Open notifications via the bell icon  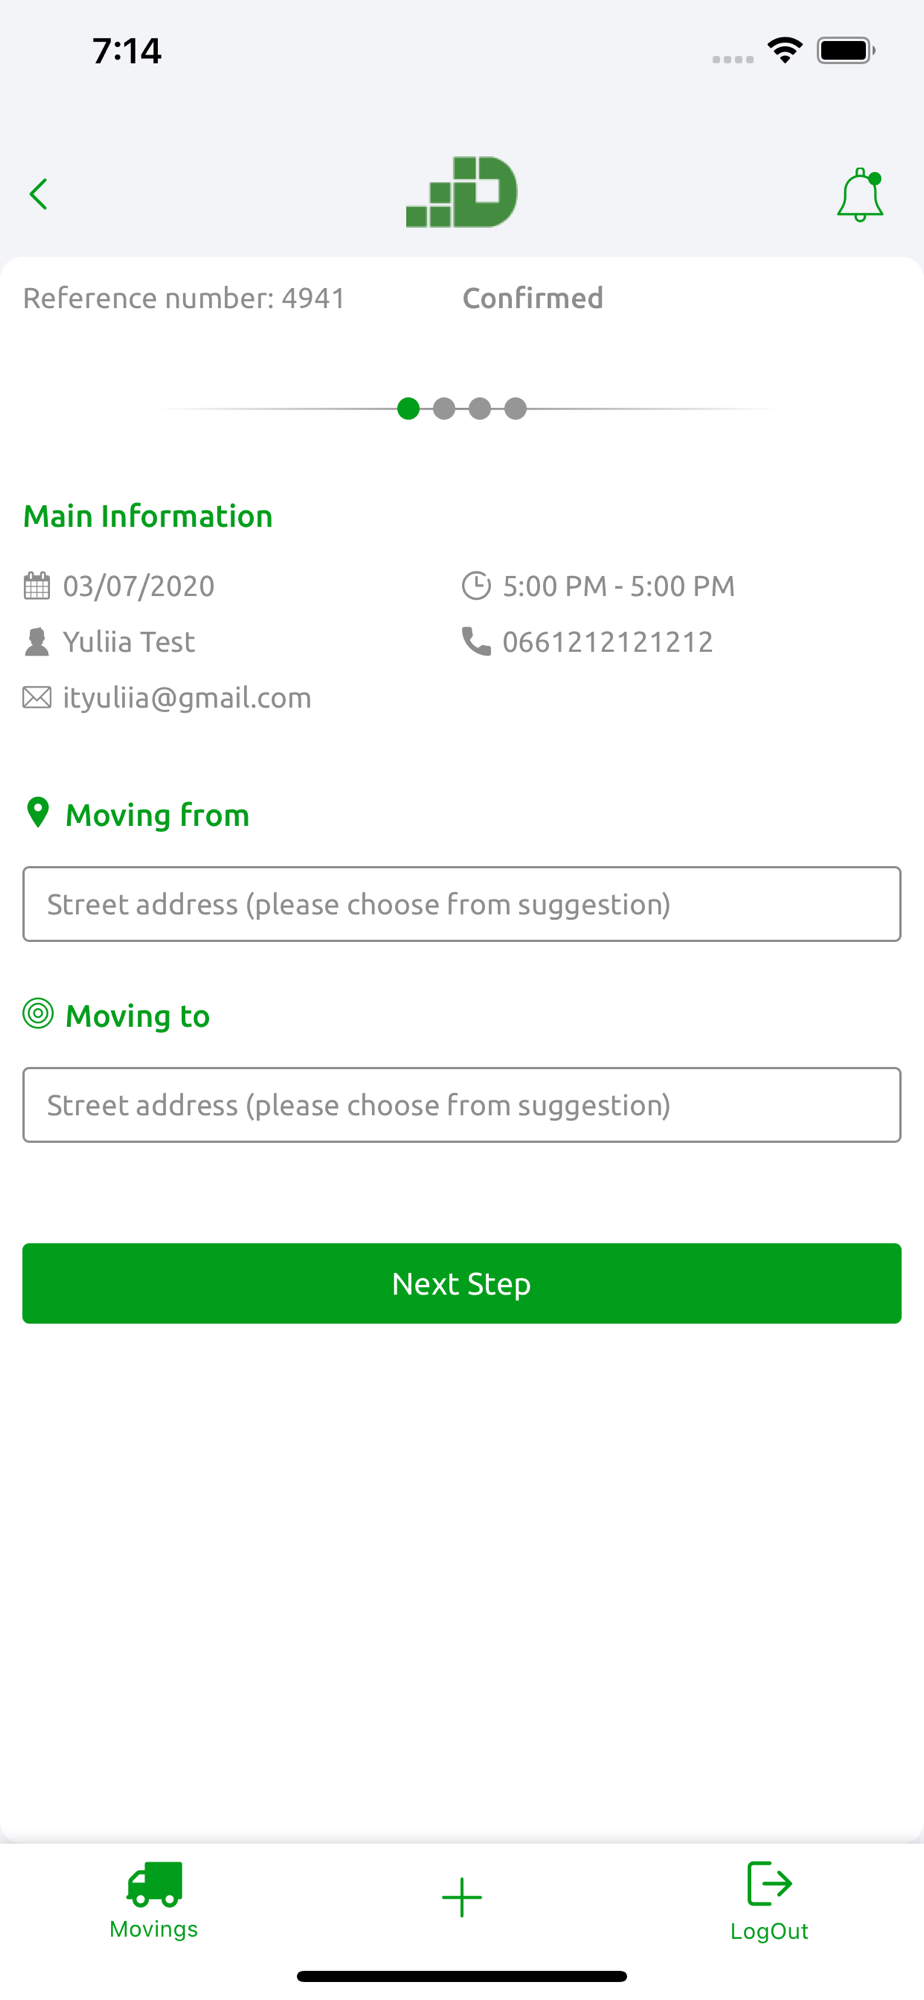click(860, 195)
